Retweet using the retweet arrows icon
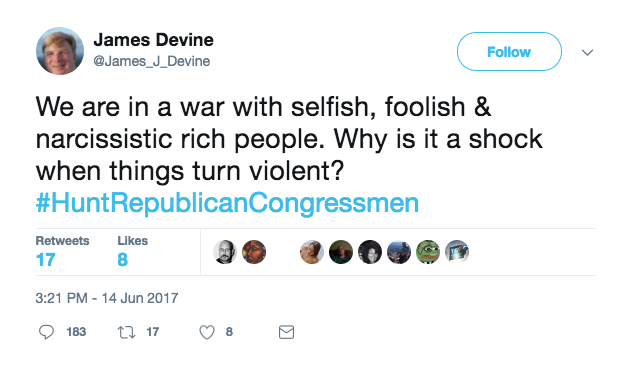Image resolution: width=624 pixels, height=368 pixels. [127, 332]
